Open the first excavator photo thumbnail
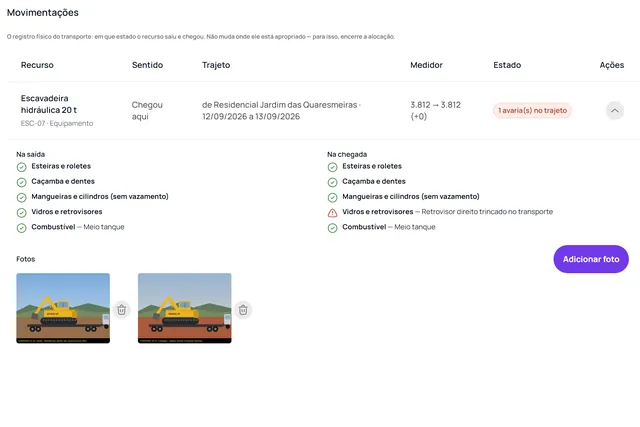Screen dimensions: 640x427 [x=63, y=308]
